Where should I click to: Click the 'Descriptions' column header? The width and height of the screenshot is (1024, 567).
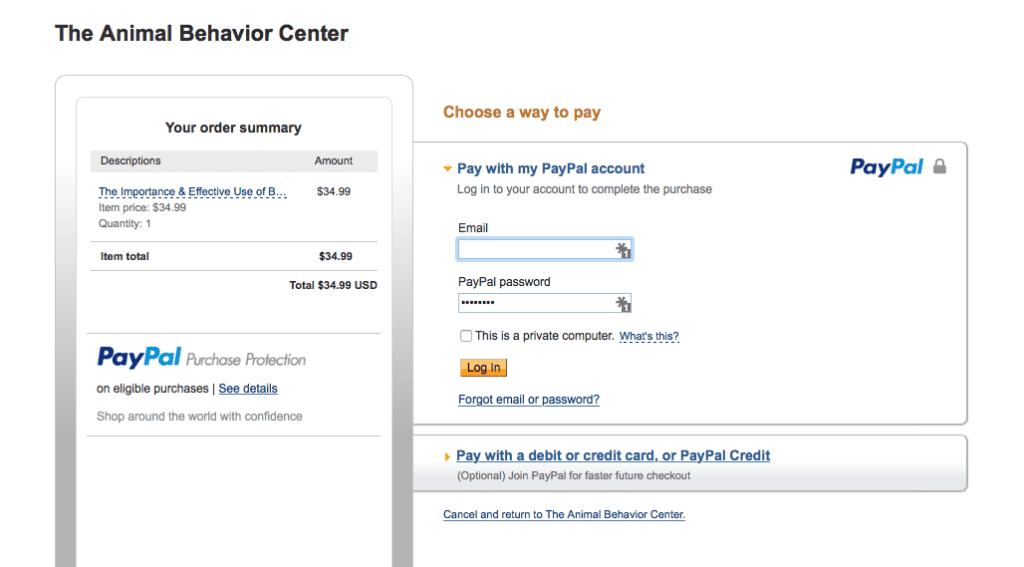[x=131, y=161]
